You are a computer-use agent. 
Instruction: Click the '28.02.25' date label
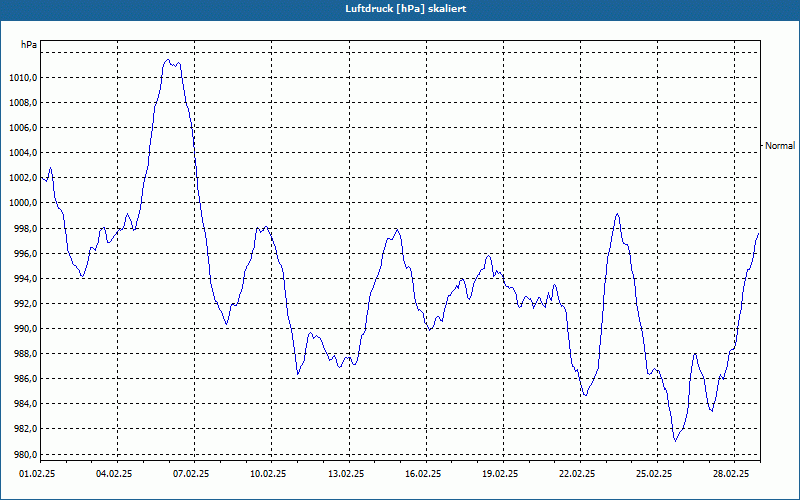click(732, 473)
